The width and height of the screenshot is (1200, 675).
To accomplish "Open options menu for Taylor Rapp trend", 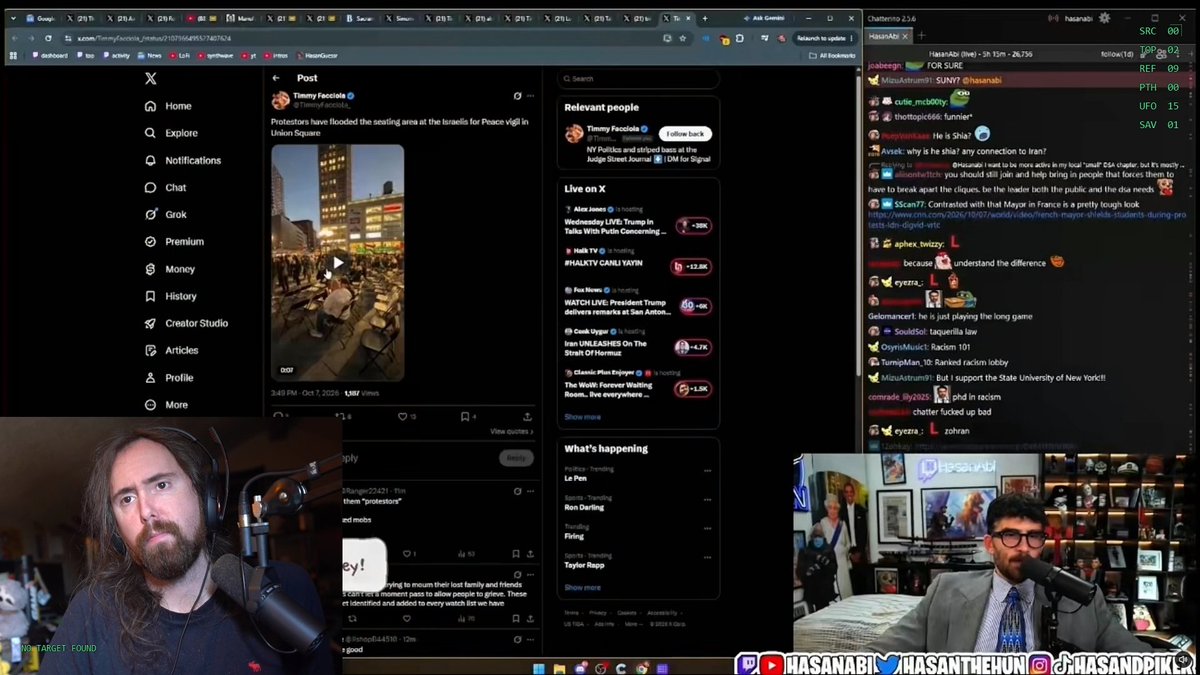I will pos(707,556).
